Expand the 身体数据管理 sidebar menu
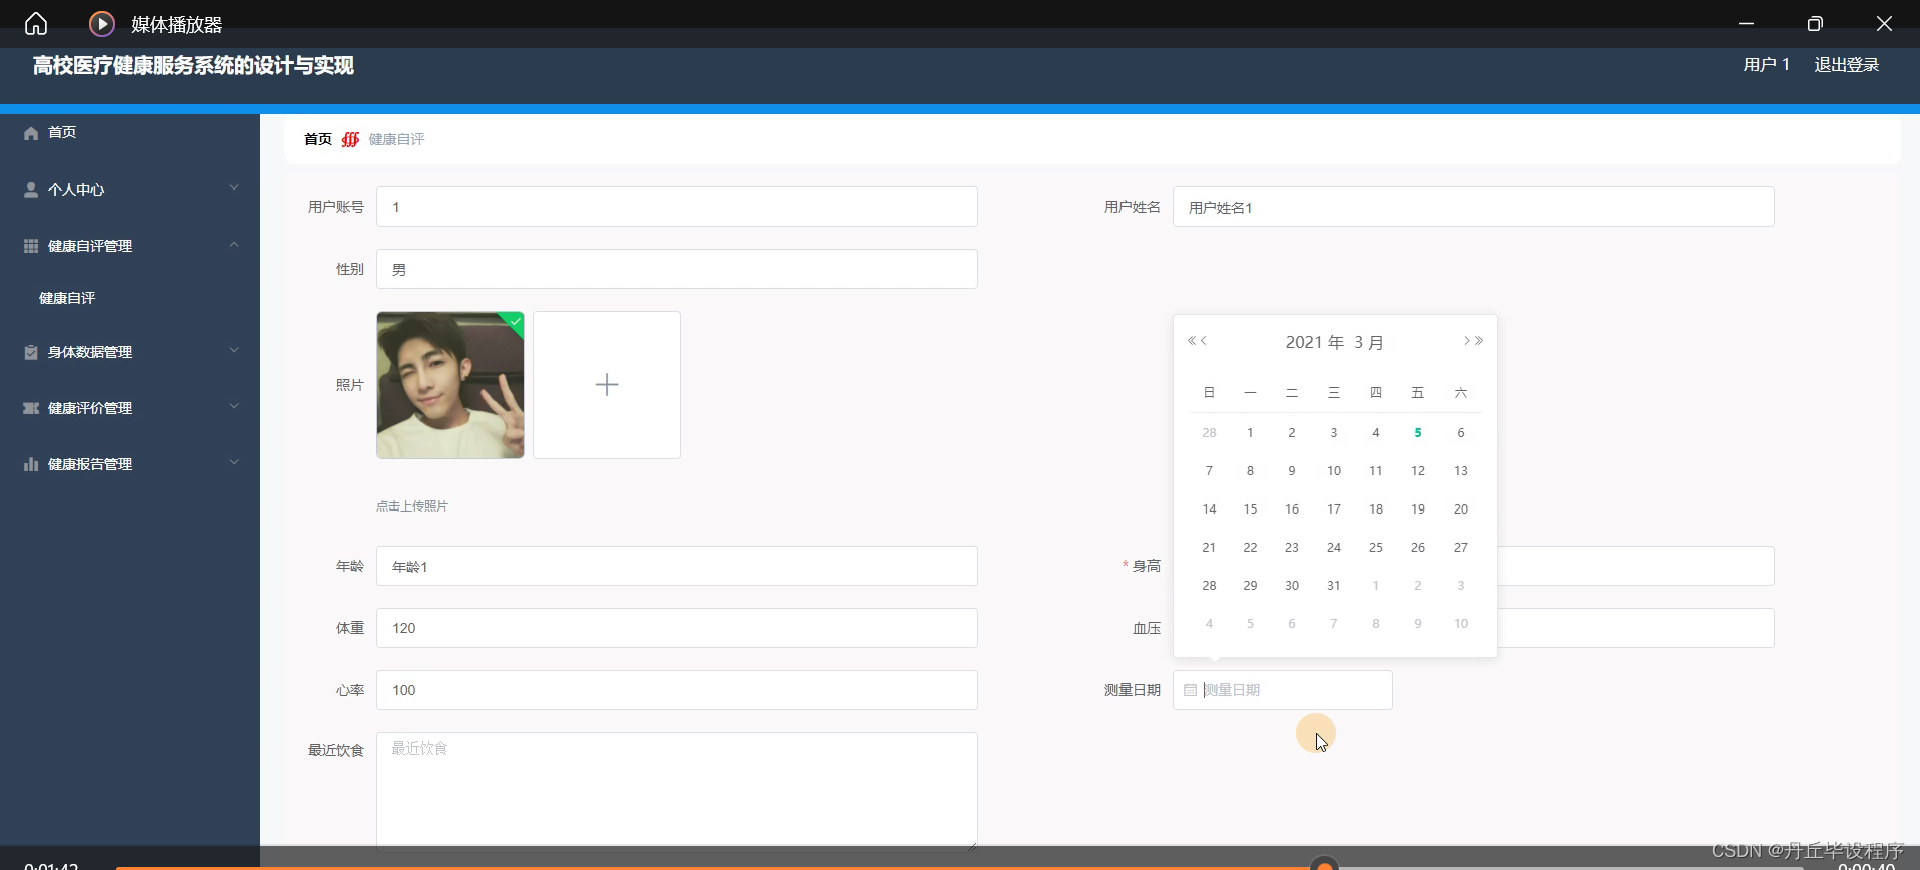The height and width of the screenshot is (870, 1920). pos(130,352)
